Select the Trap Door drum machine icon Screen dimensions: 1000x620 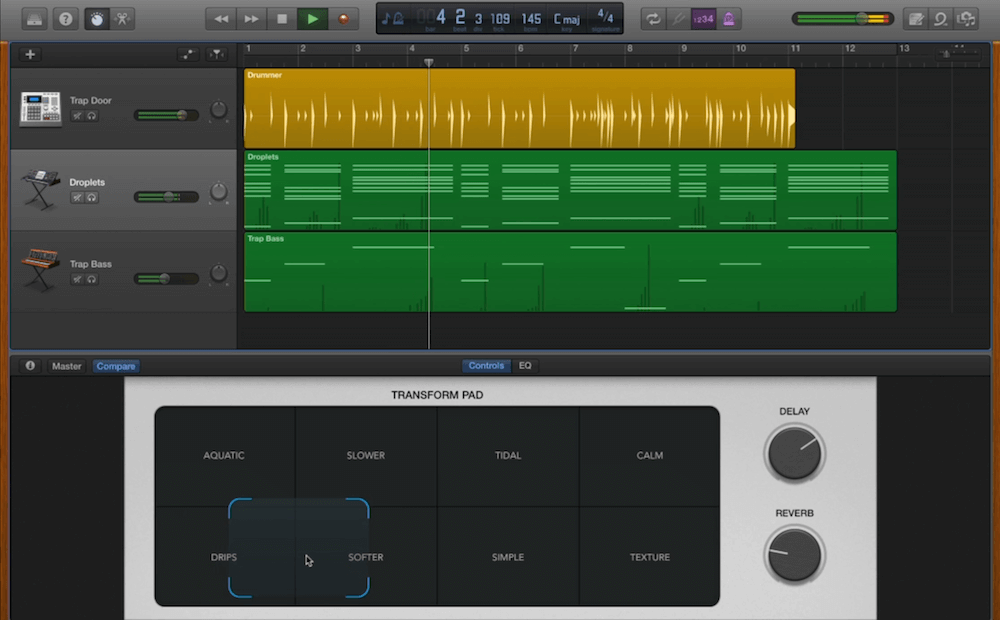tap(40, 108)
